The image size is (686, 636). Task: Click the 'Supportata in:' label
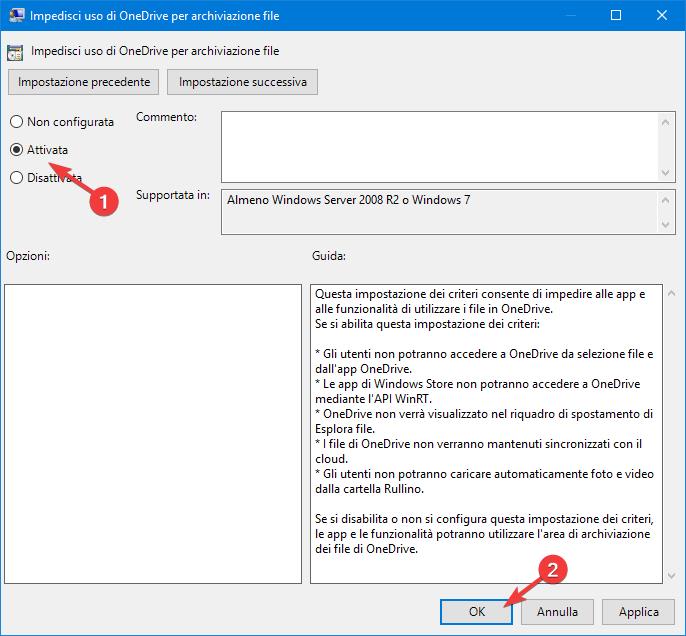pyautogui.click(x=173, y=195)
